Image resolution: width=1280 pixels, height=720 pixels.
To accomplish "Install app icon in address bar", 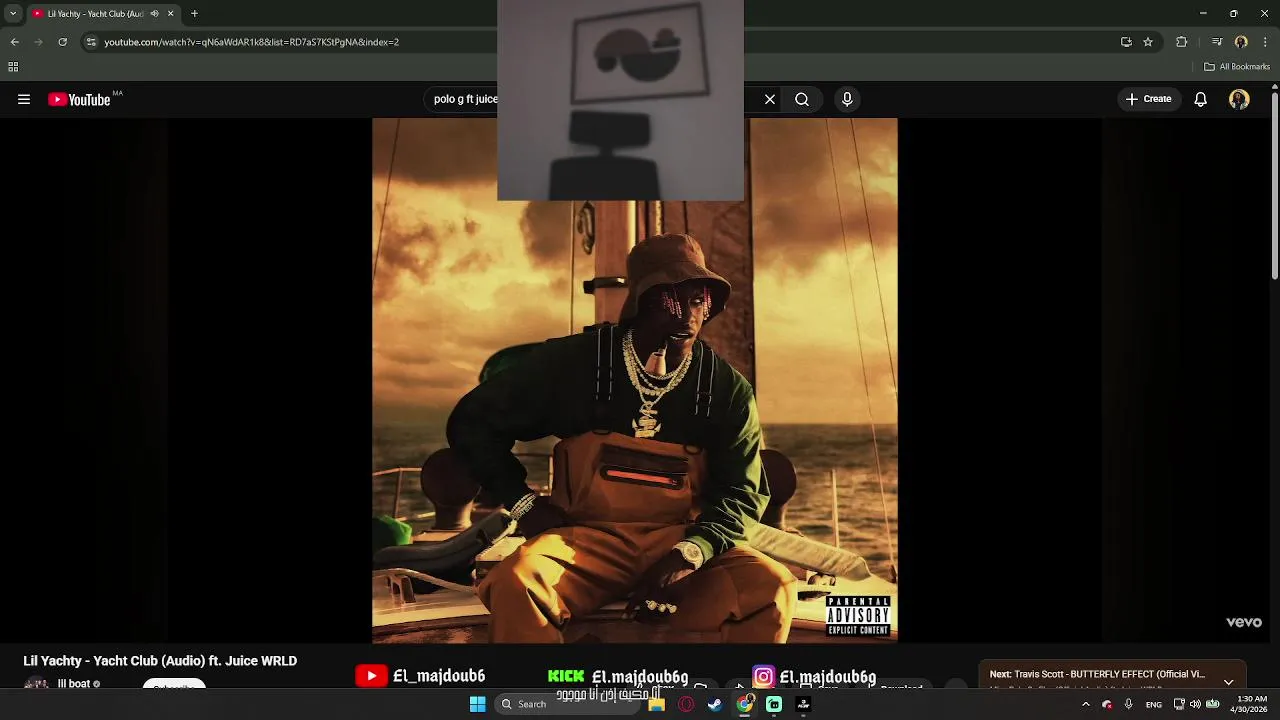I will [x=1126, y=42].
